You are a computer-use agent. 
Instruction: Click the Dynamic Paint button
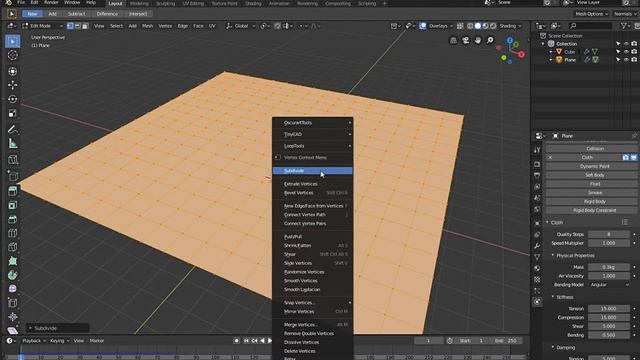coord(594,166)
